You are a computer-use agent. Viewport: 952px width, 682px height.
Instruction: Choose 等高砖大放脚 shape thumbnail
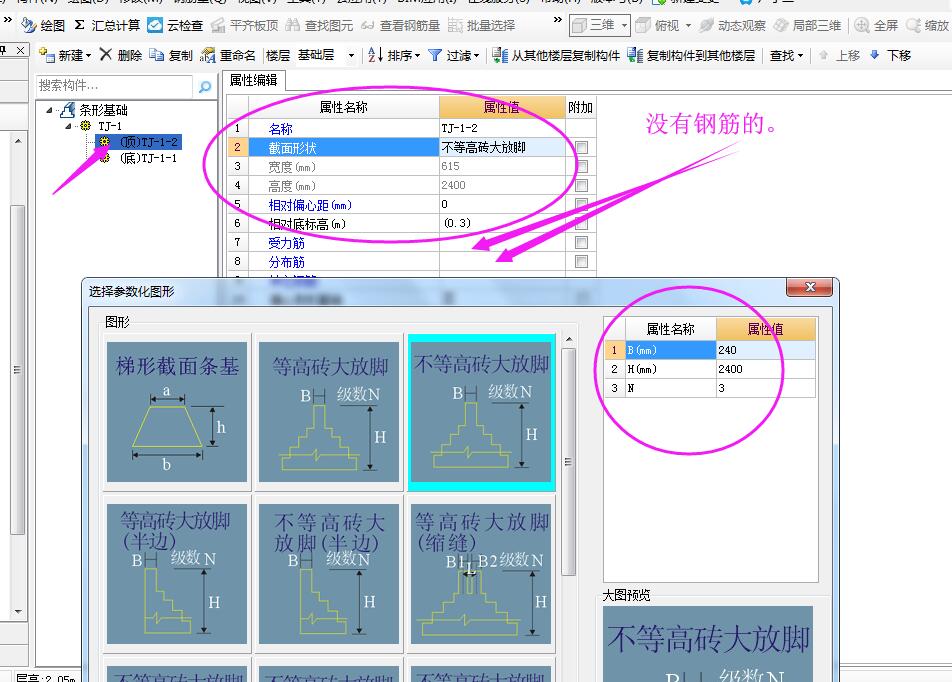coord(329,412)
